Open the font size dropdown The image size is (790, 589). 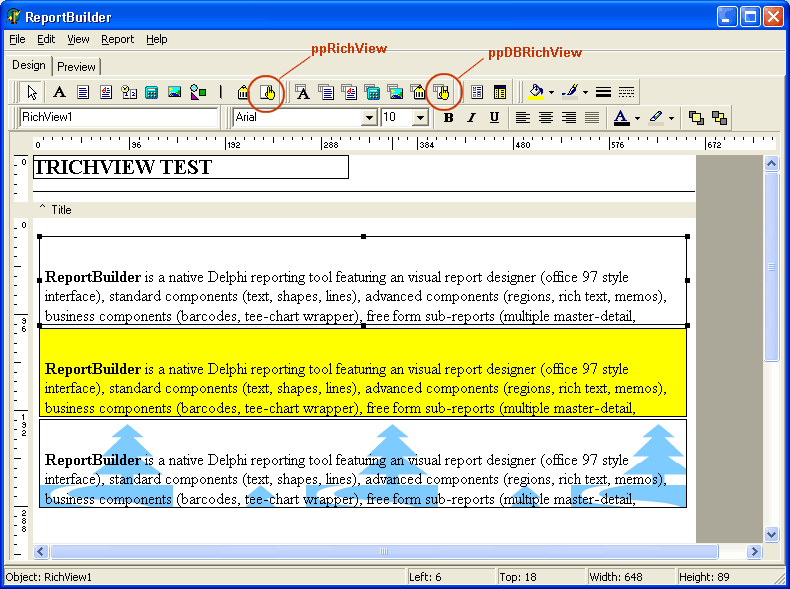tap(420, 118)
